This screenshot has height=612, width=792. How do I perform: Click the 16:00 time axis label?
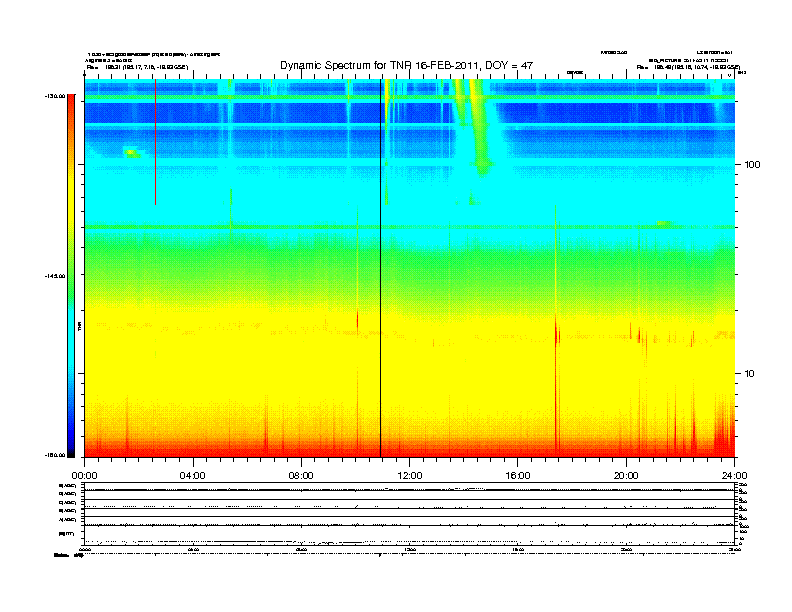tap(518, 476)
